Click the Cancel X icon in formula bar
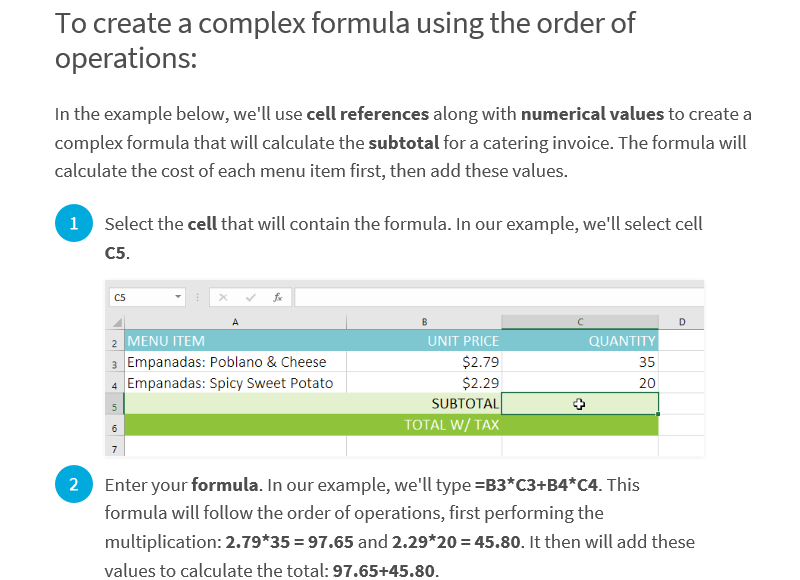The width and height of the screenshot is (800, 580). click(x=223, y=297)
